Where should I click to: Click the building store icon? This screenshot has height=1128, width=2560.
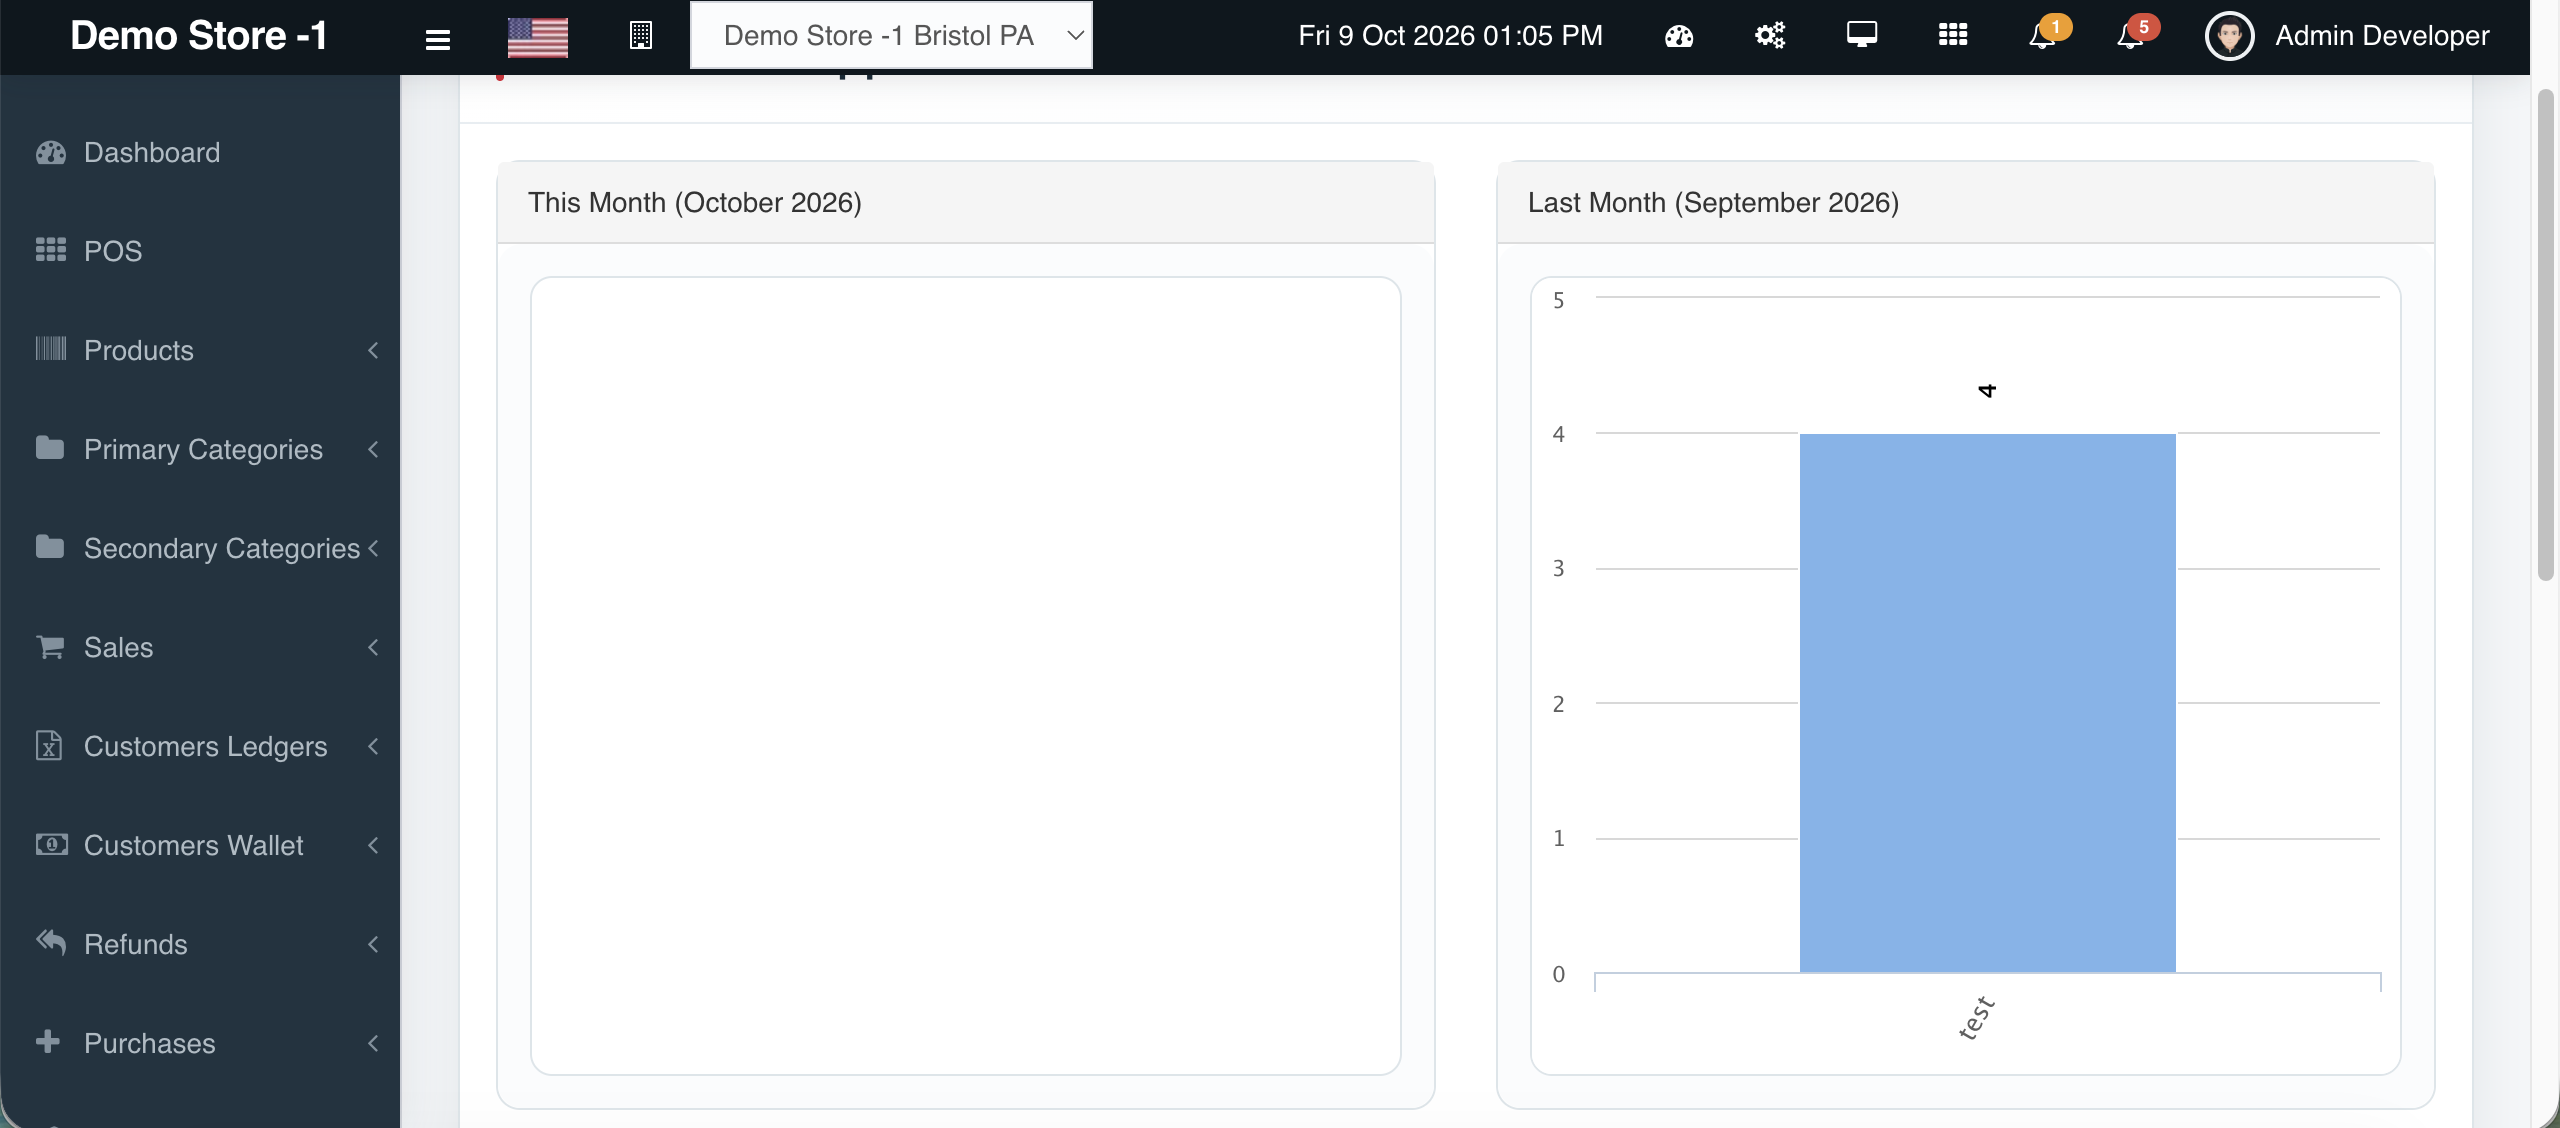(641, 36)
